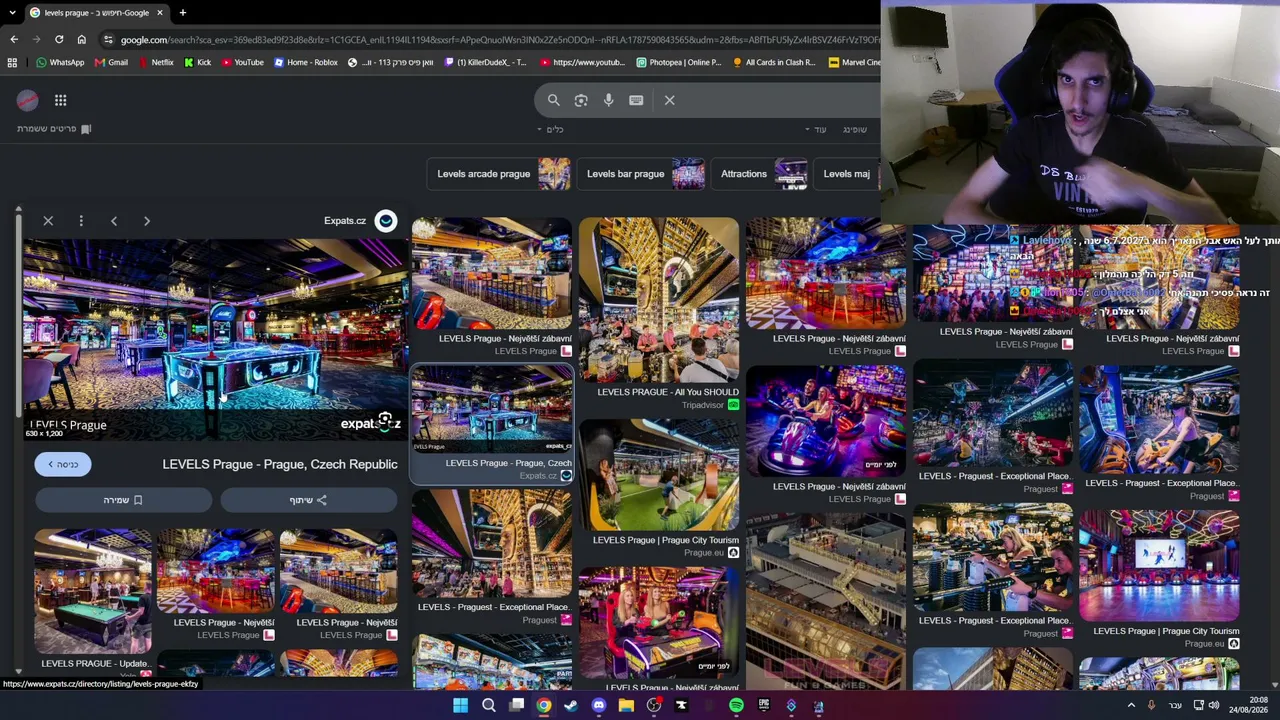Select the levels prague Google tab
Viewport: 1280px width, 720px height.
point(96,13)
